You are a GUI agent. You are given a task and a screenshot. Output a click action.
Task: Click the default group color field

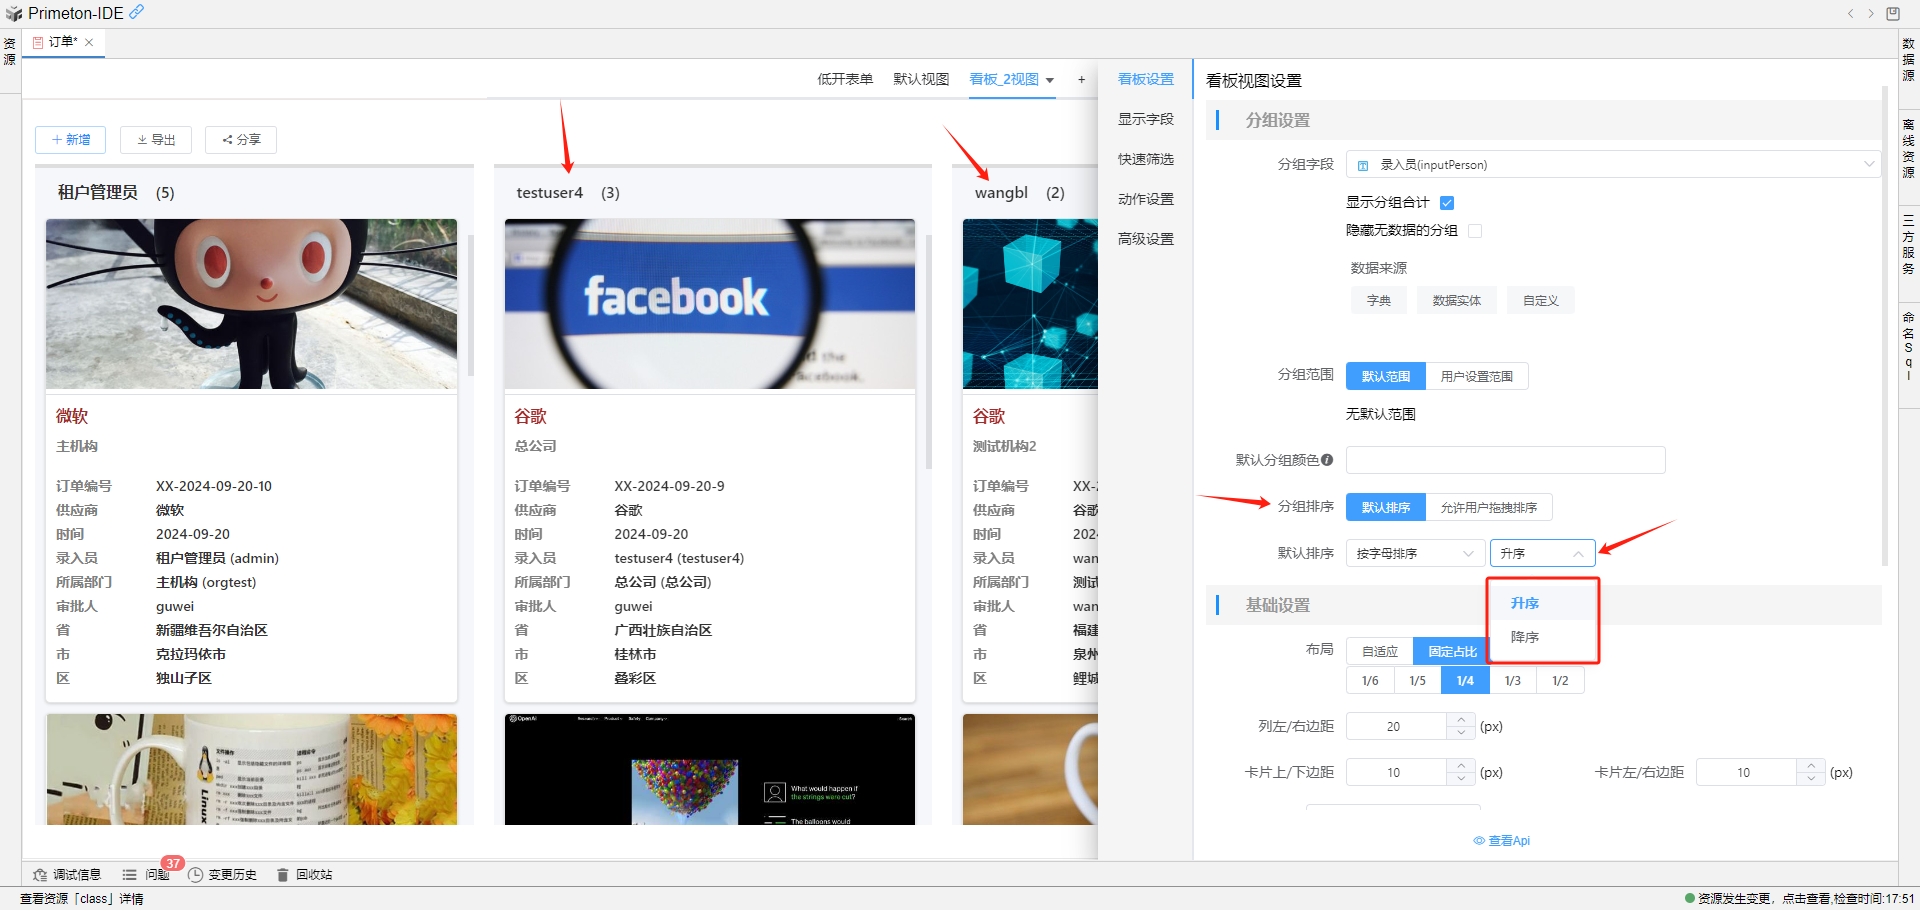click(x=1505, y=460)
